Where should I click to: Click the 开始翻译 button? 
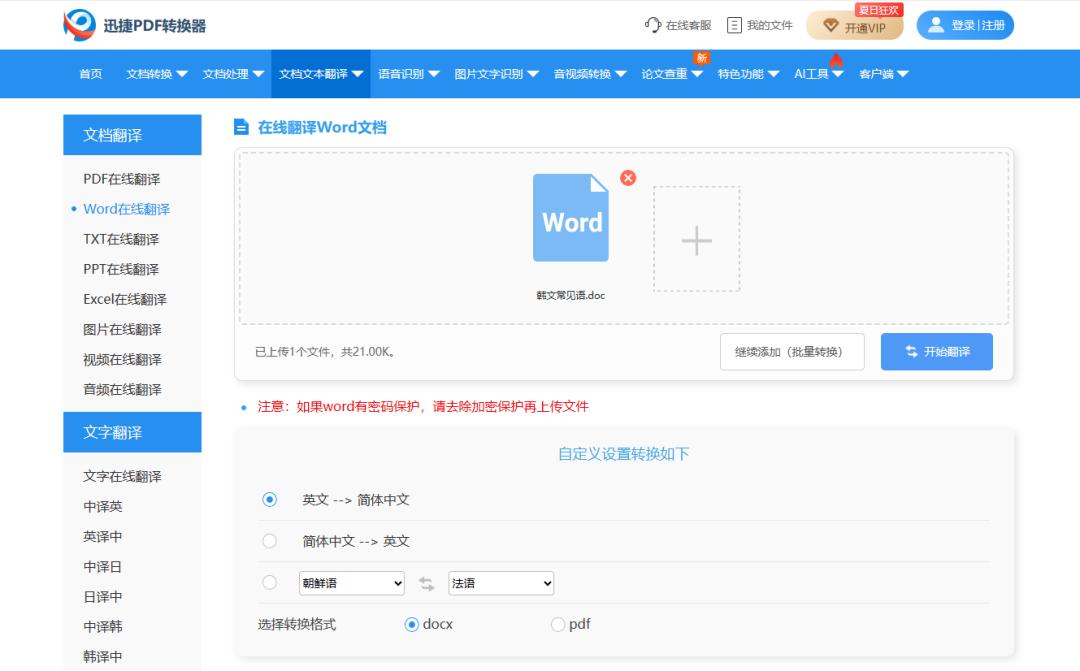936,351
